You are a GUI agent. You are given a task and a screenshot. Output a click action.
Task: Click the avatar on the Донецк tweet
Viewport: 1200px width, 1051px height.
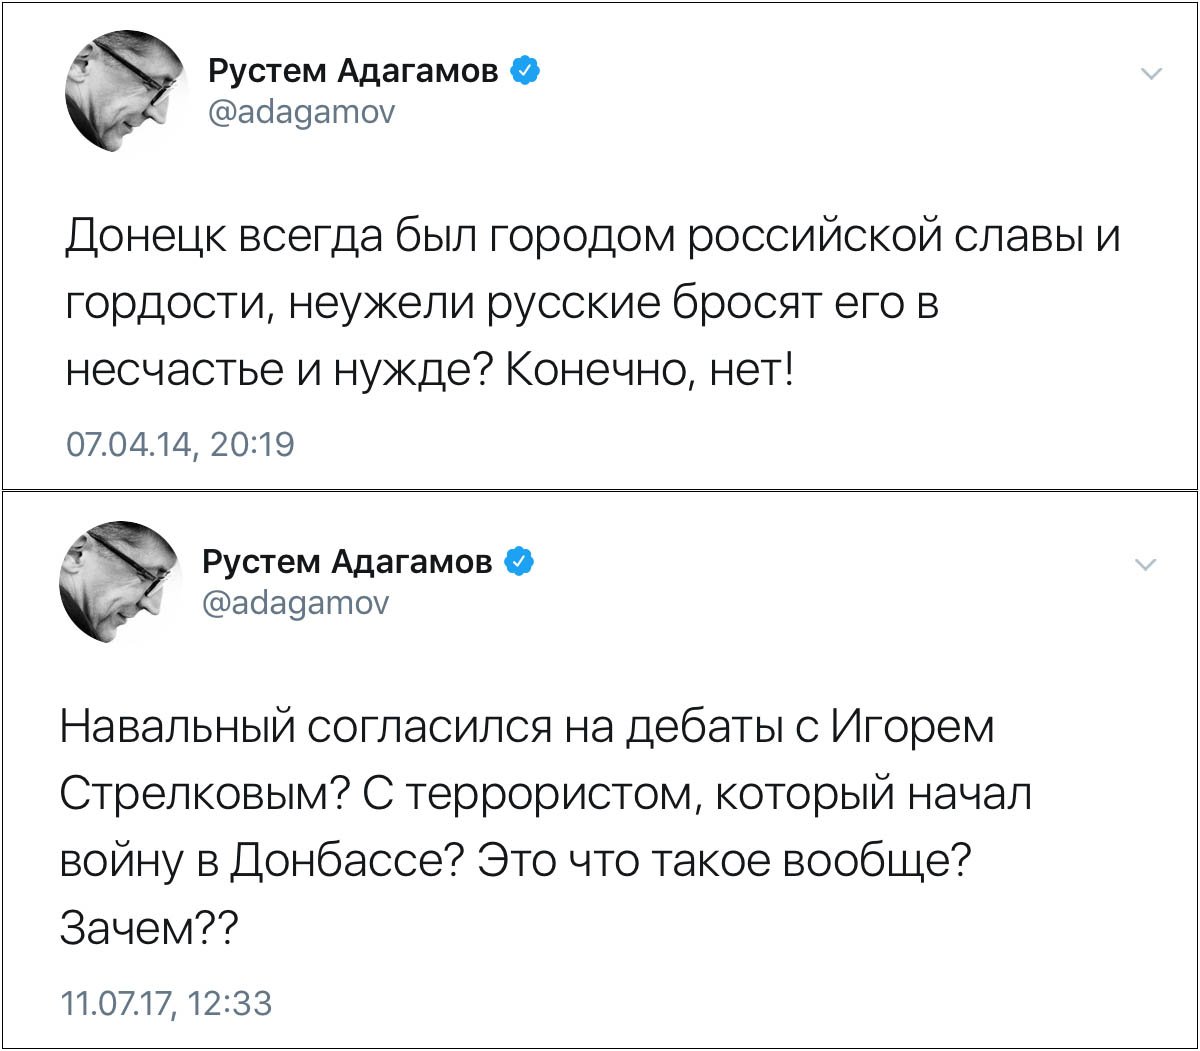point(127,92)
